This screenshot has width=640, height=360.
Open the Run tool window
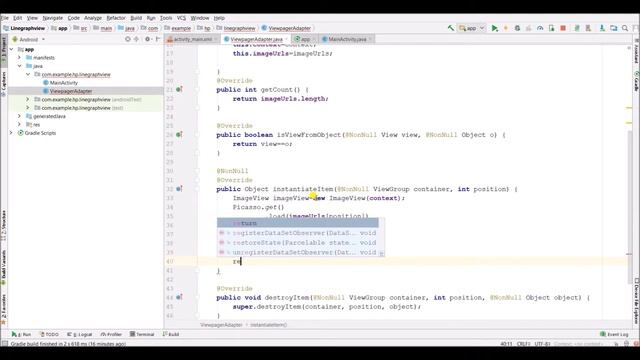(21, 334)
